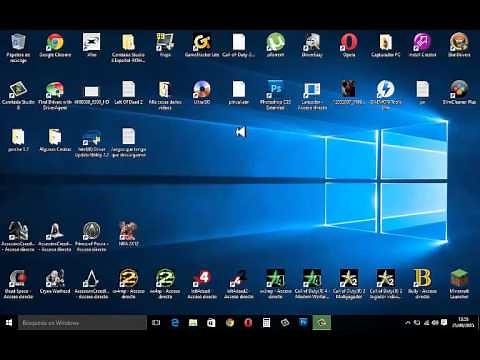Image resolution: width=480 pixels, height=360 pixels.
Task: Open the Capturador PC folder
Action: tap(385, 42)
